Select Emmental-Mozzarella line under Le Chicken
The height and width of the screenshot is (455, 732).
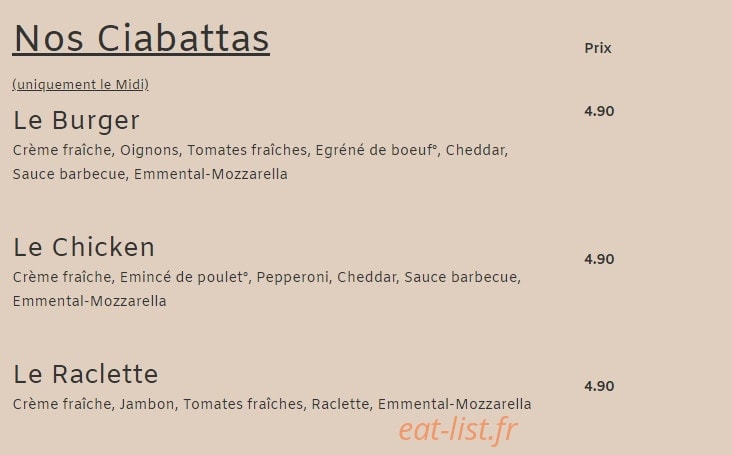90,301
